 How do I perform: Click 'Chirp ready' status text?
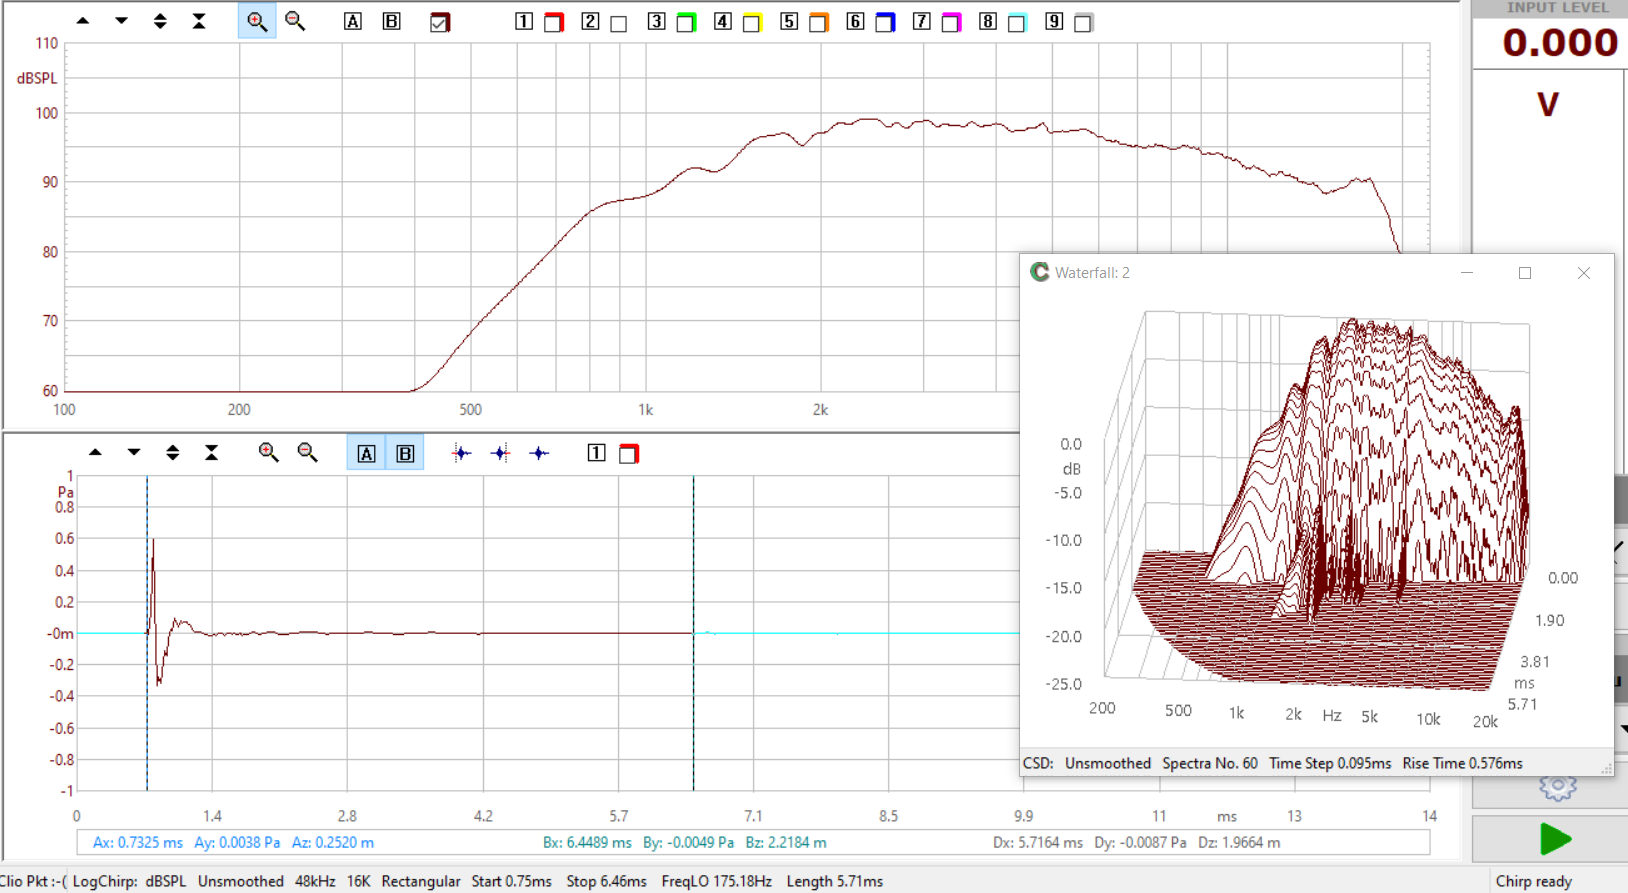point(1534,881)
